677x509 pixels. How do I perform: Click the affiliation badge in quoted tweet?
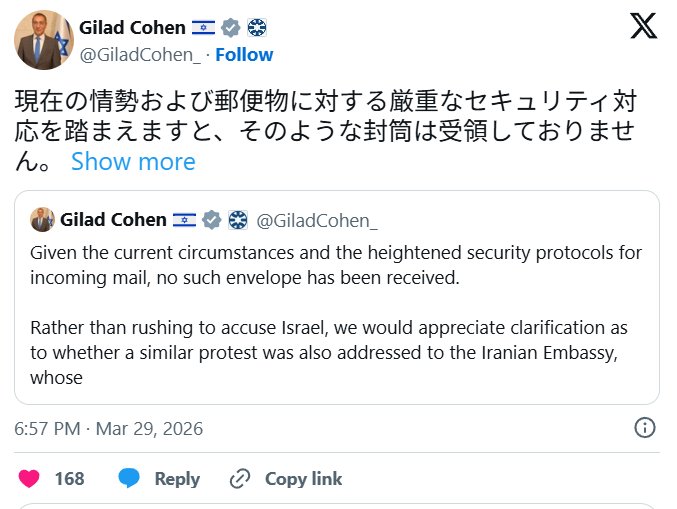(x=238, y=220)
